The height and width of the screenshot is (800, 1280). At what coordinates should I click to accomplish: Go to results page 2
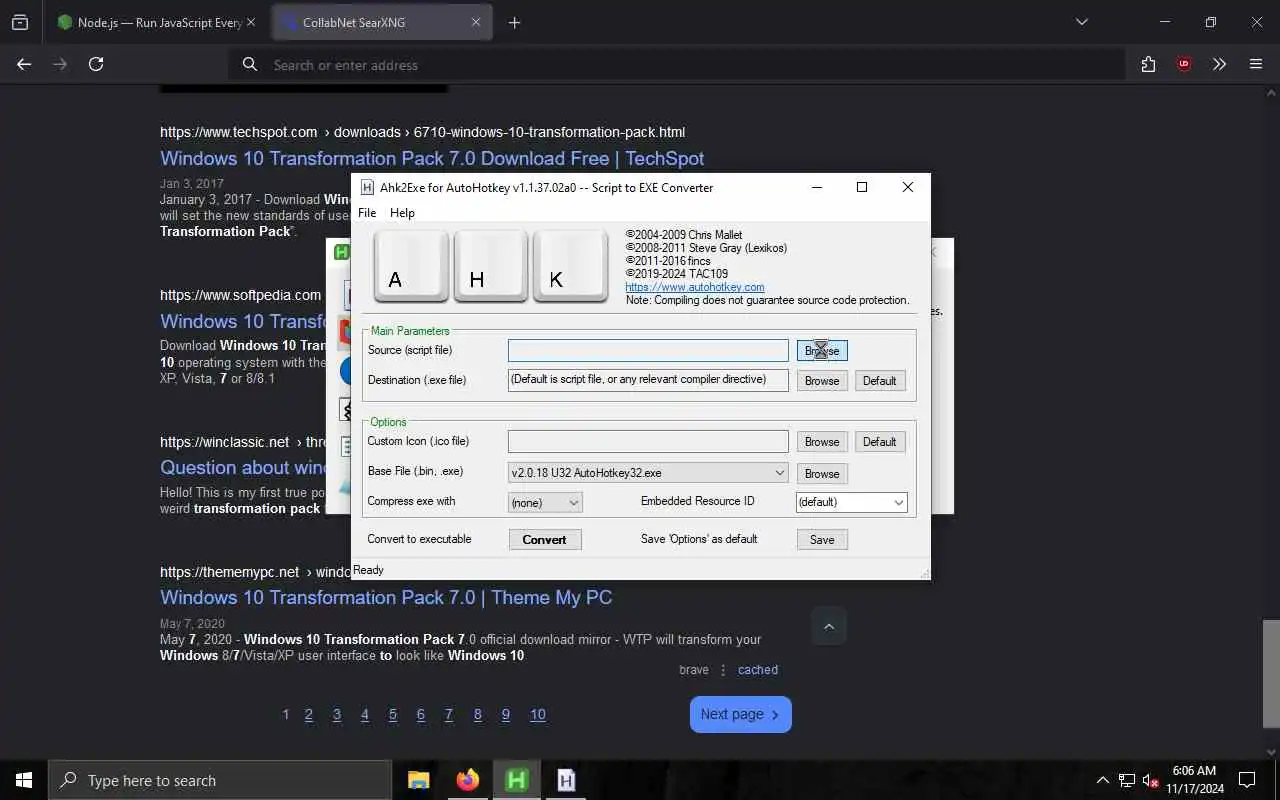pos(309,714)
